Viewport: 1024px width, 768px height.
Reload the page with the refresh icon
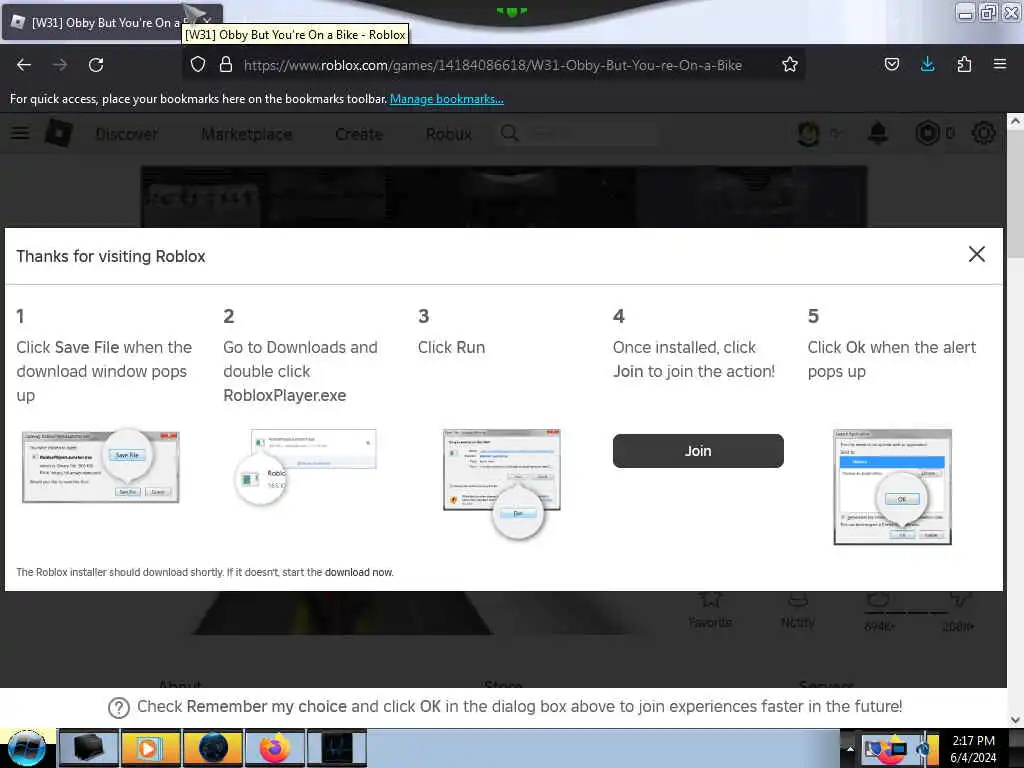coord(96,65)
